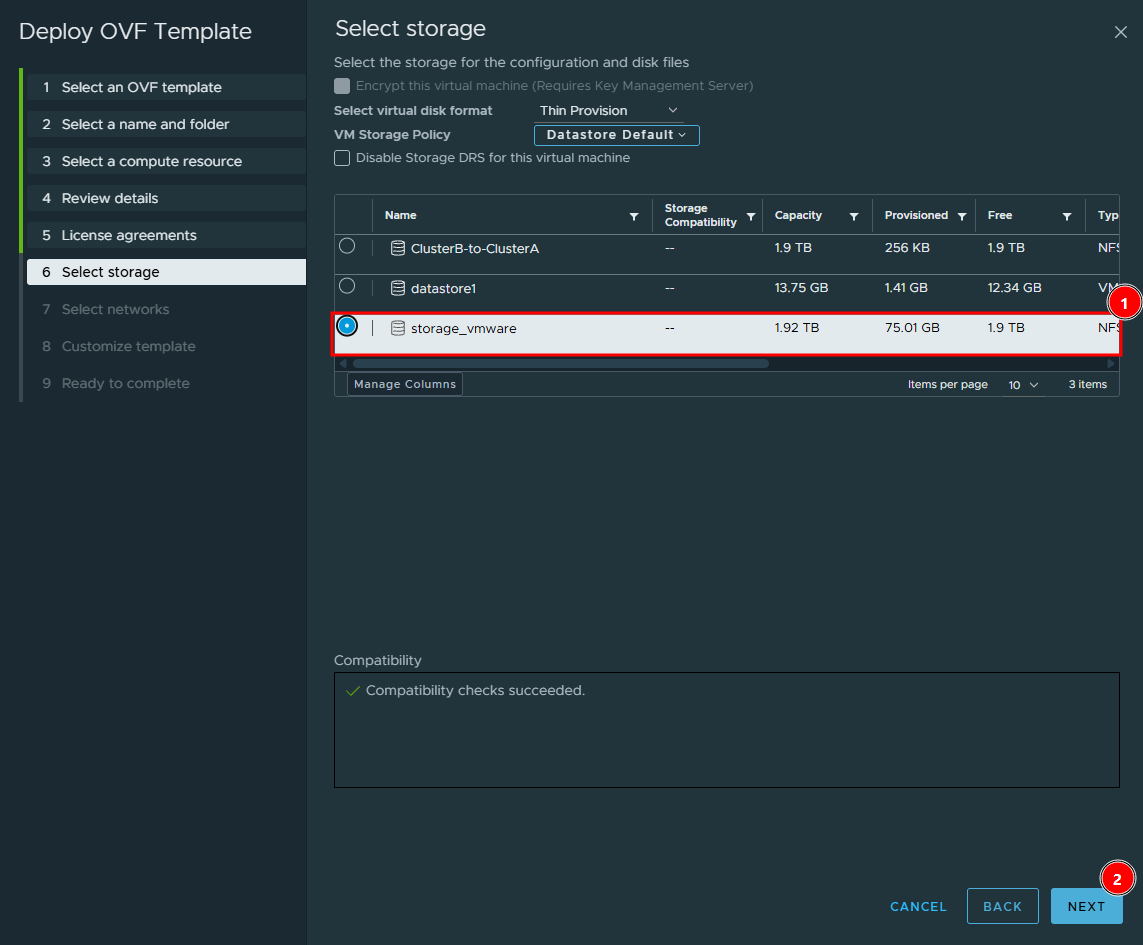Click the Storage Compatibility column filter icon
The image size is (1143, 945).
[750, 217]
